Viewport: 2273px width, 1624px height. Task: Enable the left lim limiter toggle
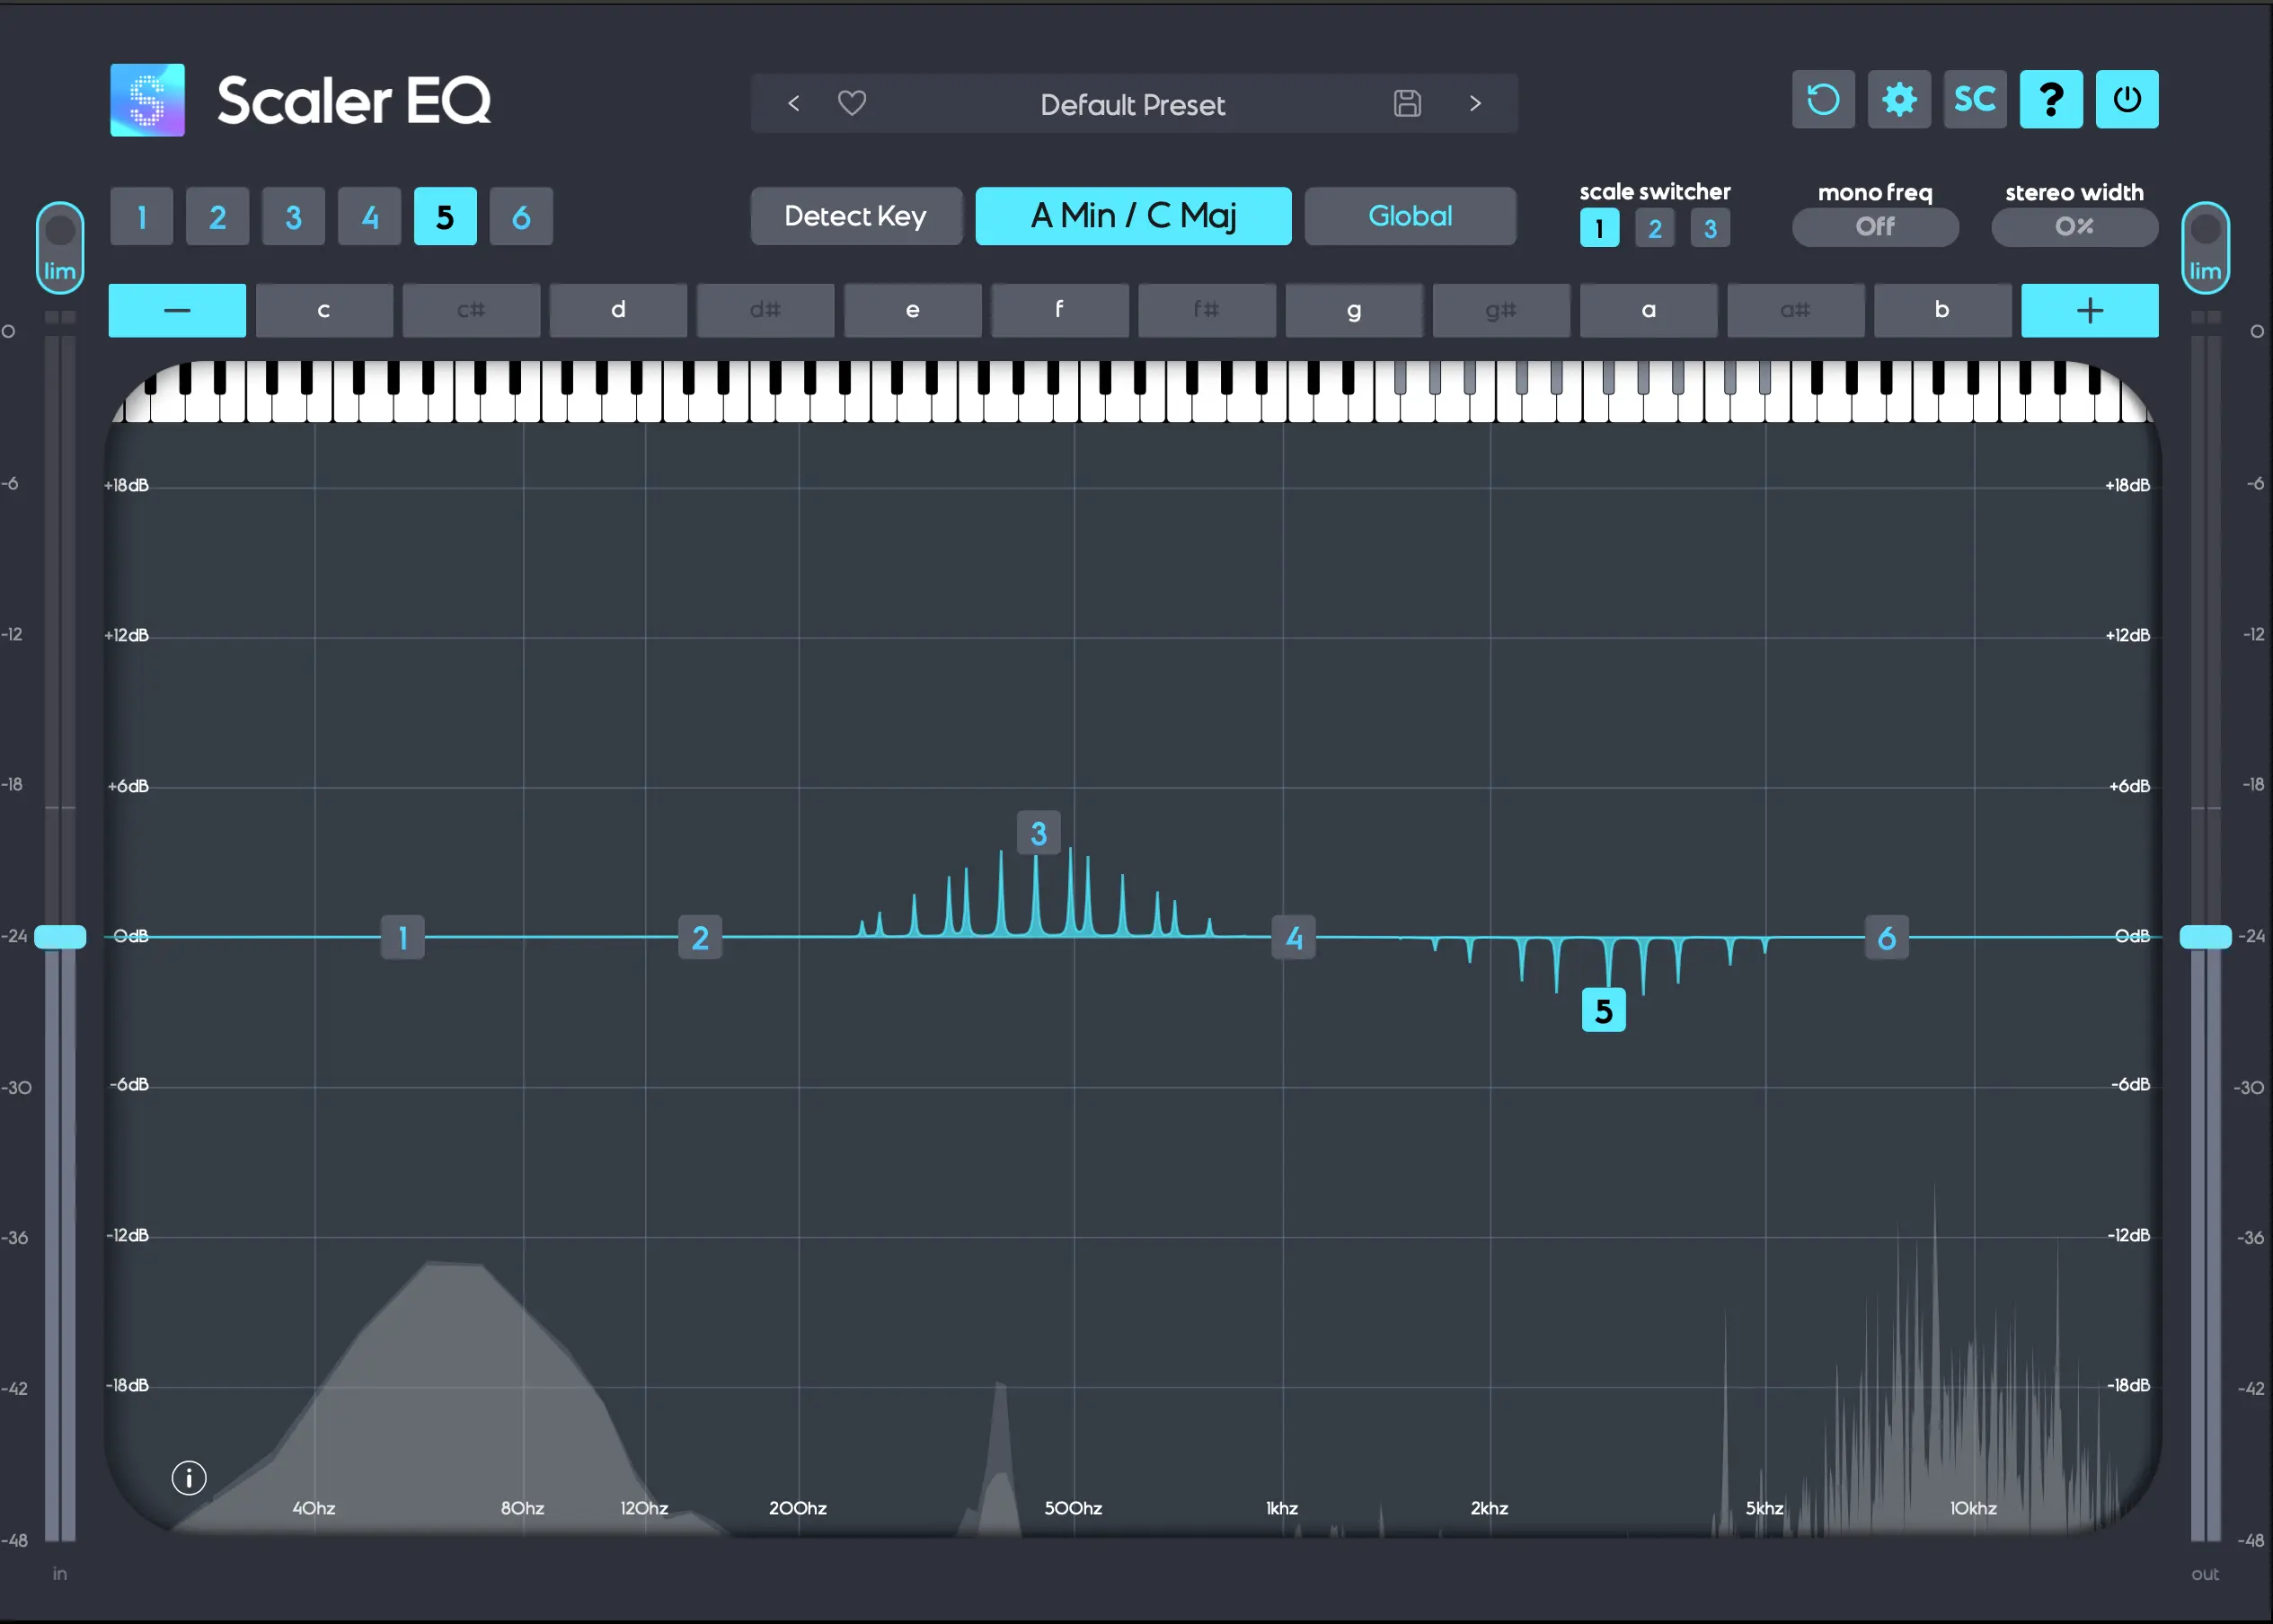59,247
